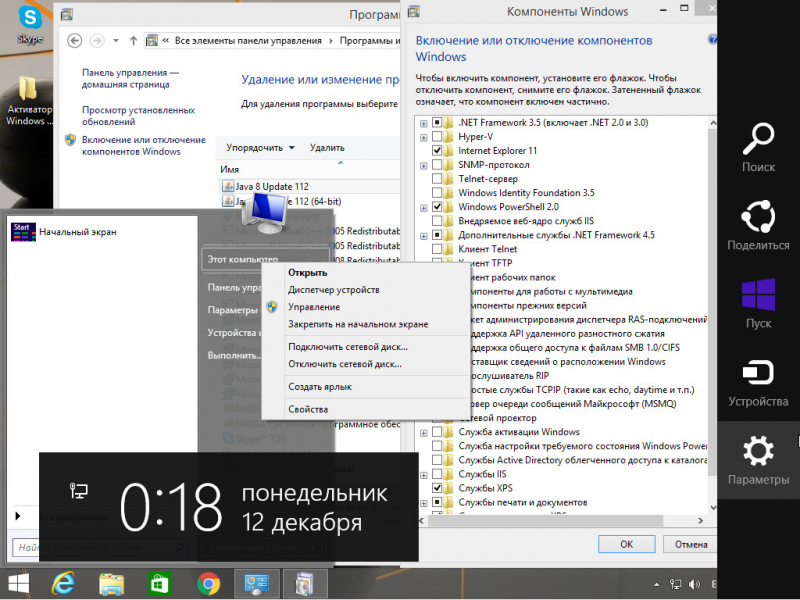Show hidden tray icons arrow
The height and width of the screenshot is (600, 800).
pos(656,585)
